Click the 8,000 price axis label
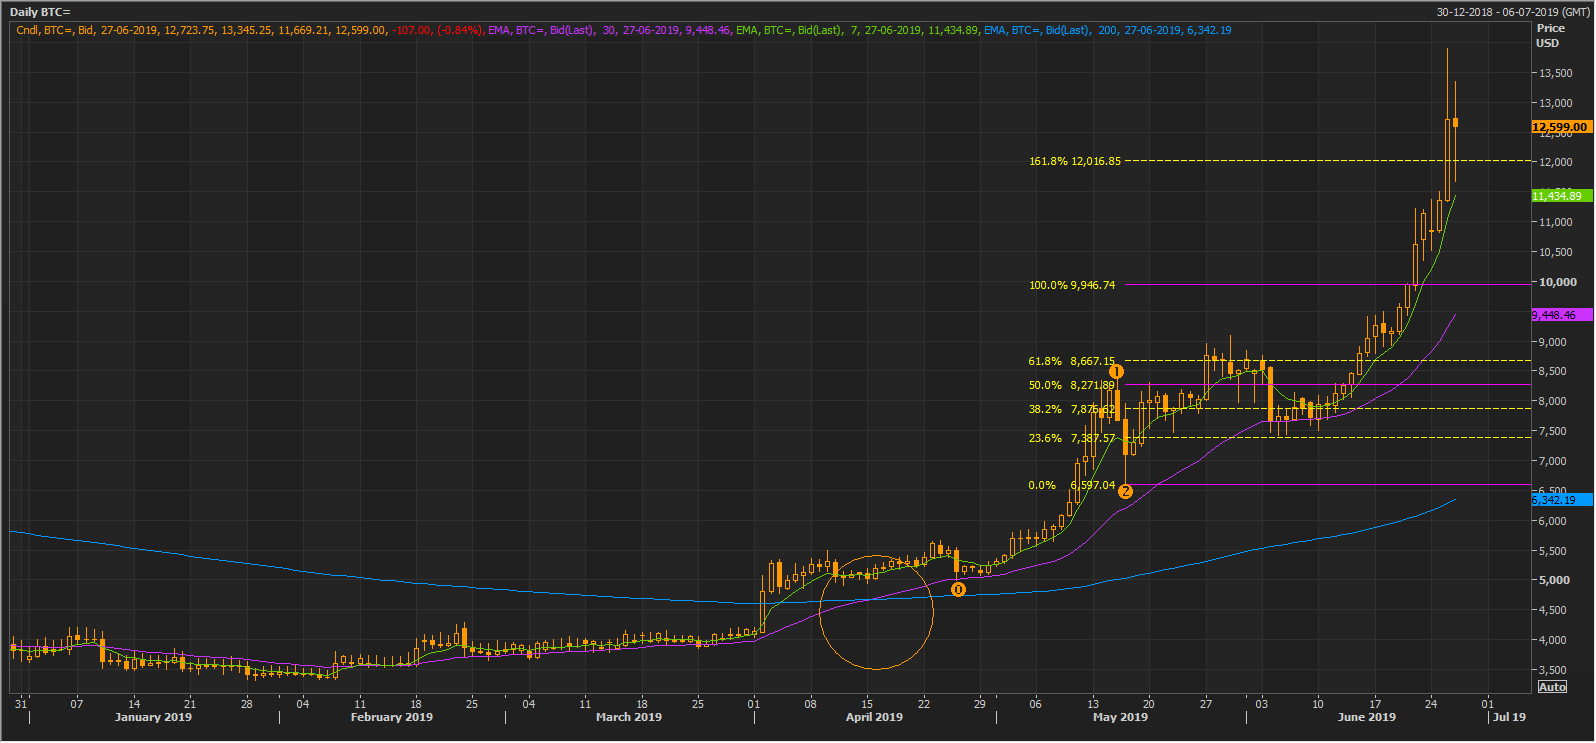 (1555, 401)
